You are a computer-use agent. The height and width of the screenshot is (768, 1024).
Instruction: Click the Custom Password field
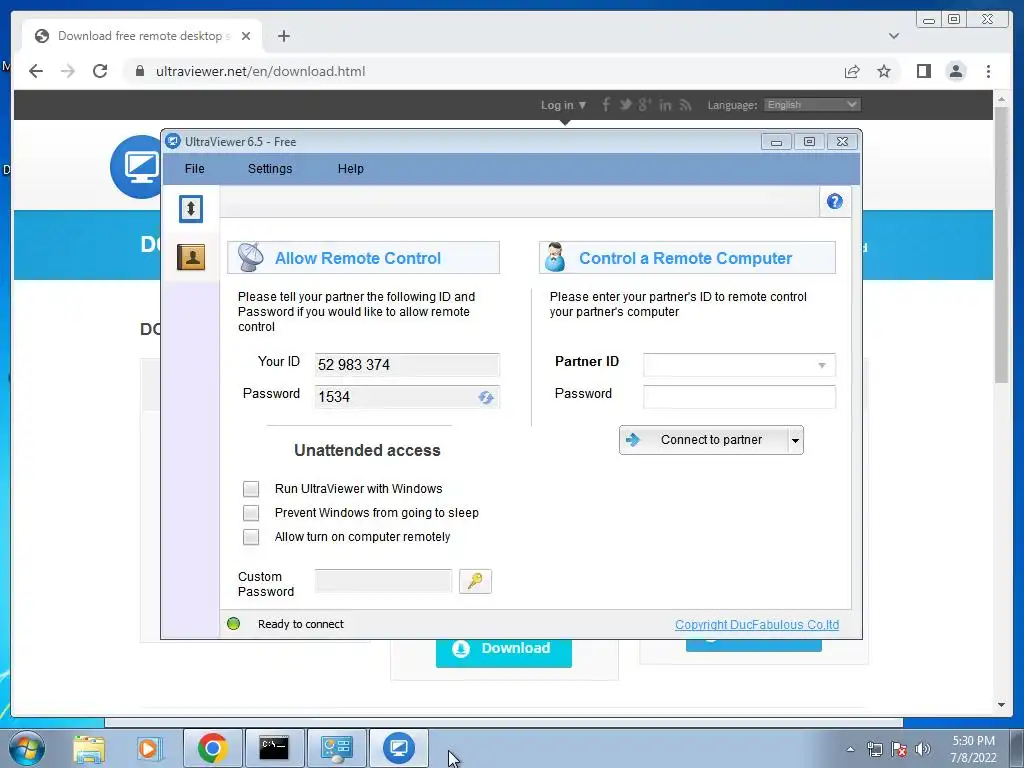(x=383, y=581)
